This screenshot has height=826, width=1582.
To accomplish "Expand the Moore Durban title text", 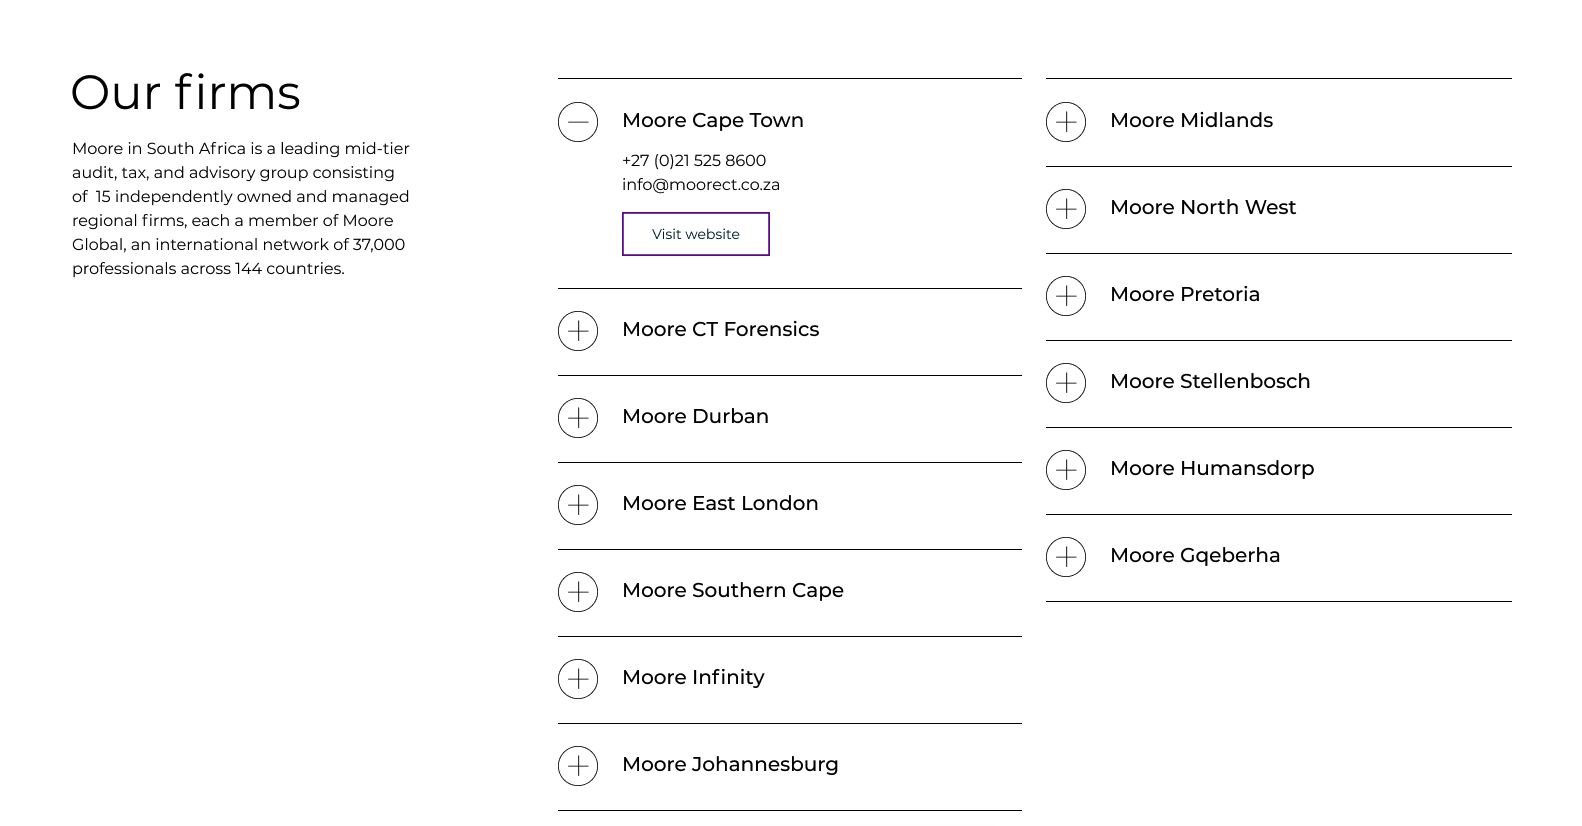I will tap(695, 416).
